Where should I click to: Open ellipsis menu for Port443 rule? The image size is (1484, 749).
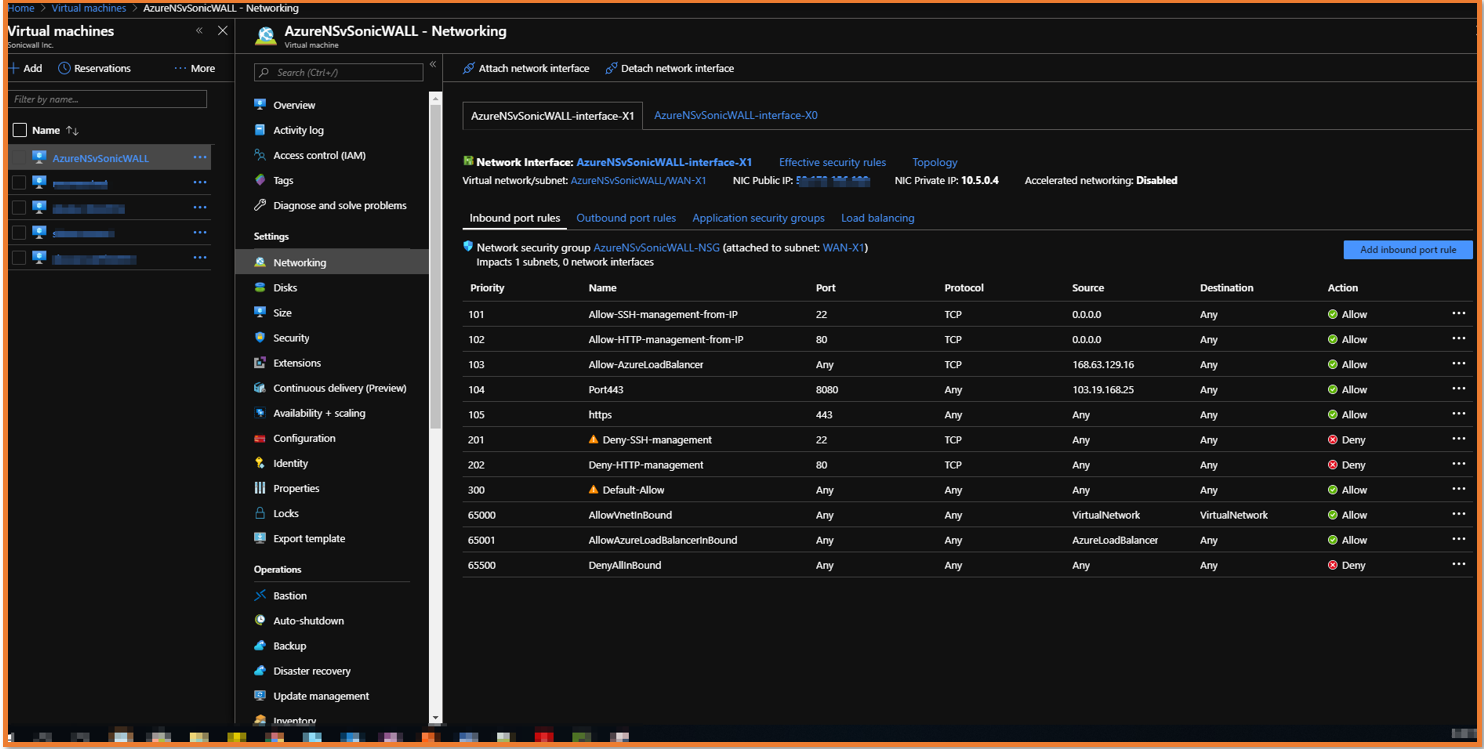pyautogui.click(x=1458, y=389)
